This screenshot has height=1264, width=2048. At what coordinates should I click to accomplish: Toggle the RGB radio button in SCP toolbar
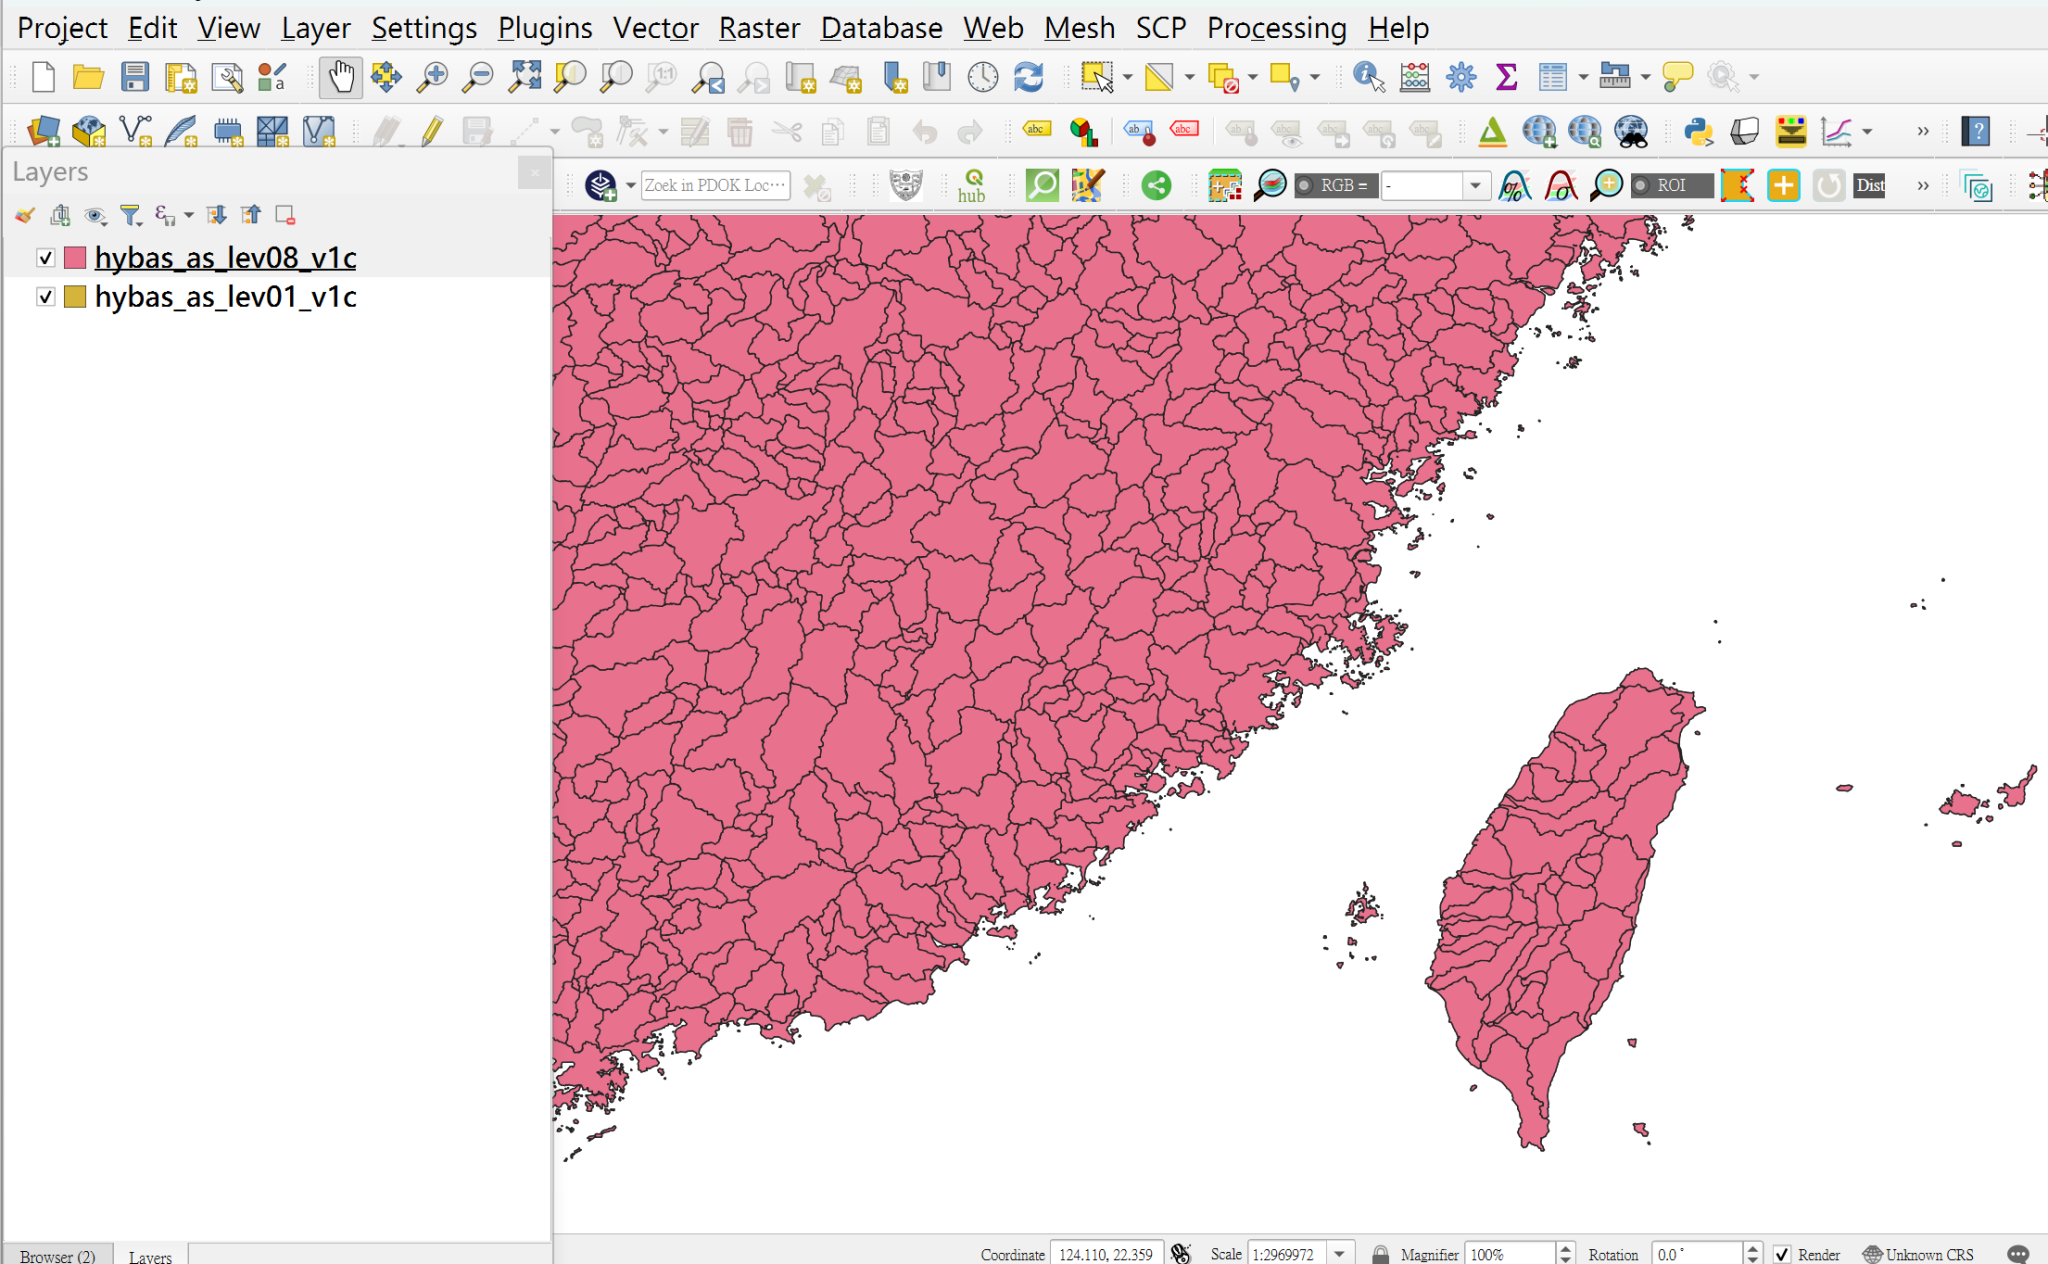[1304, 186]
